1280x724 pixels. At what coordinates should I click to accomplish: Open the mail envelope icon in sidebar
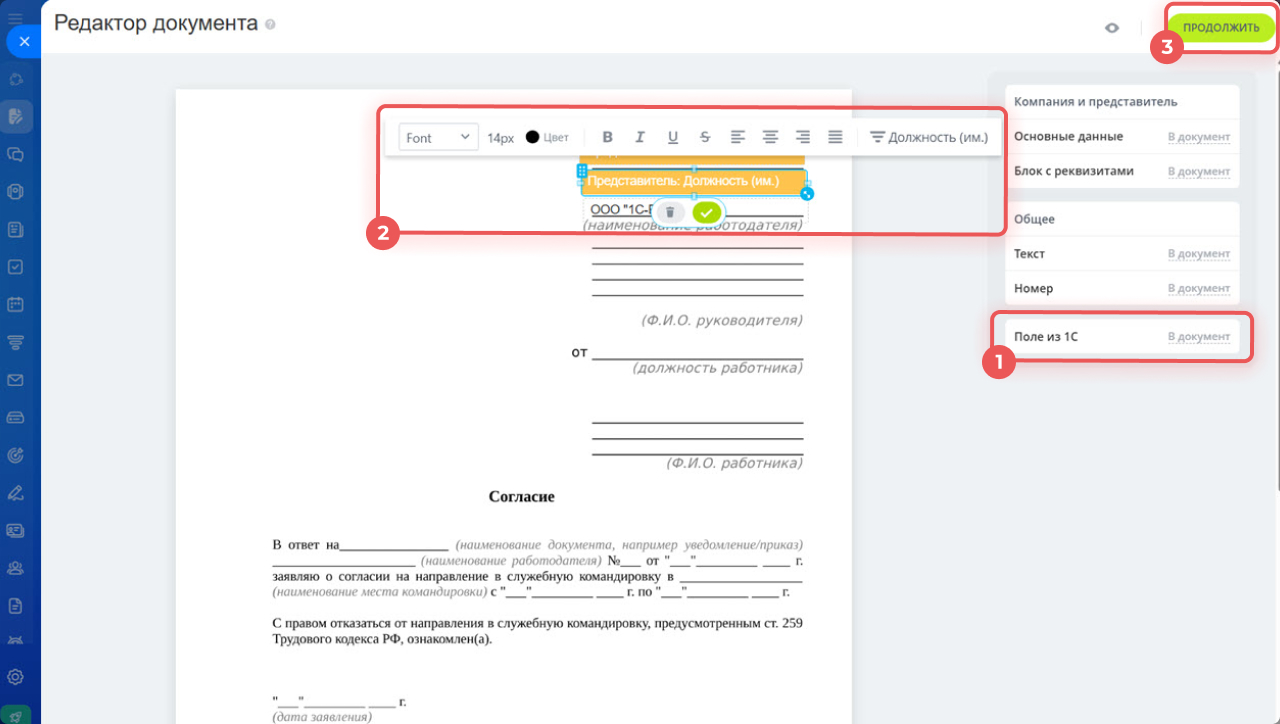click(x=16, y=380)
